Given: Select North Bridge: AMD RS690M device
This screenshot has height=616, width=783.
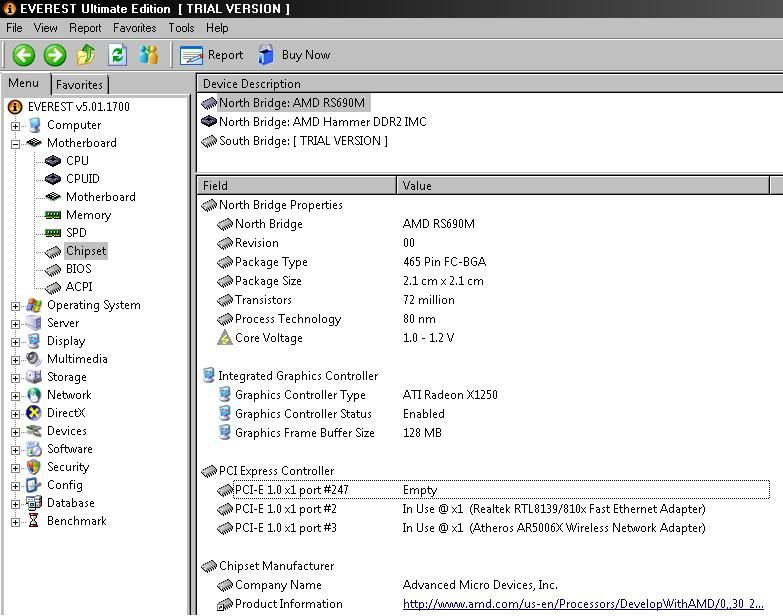Looking at the screenshot, I should (292, 103).
